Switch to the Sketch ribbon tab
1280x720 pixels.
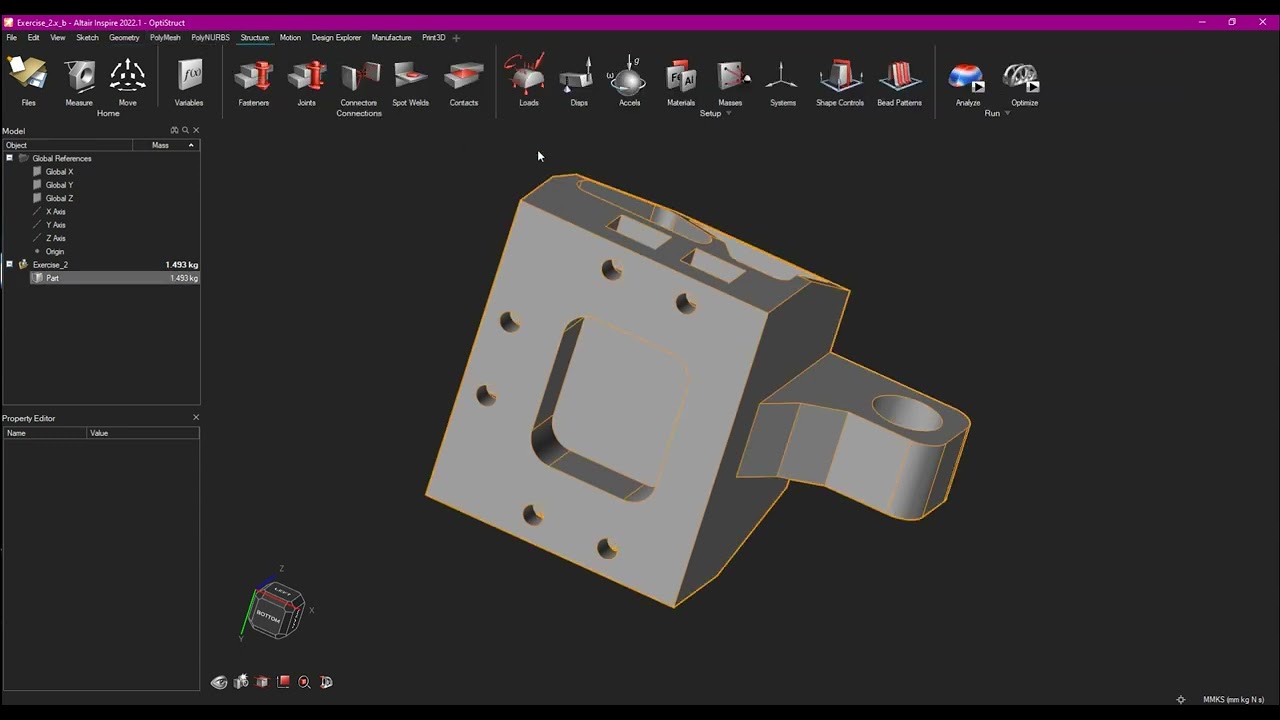[x=88, y=37]
